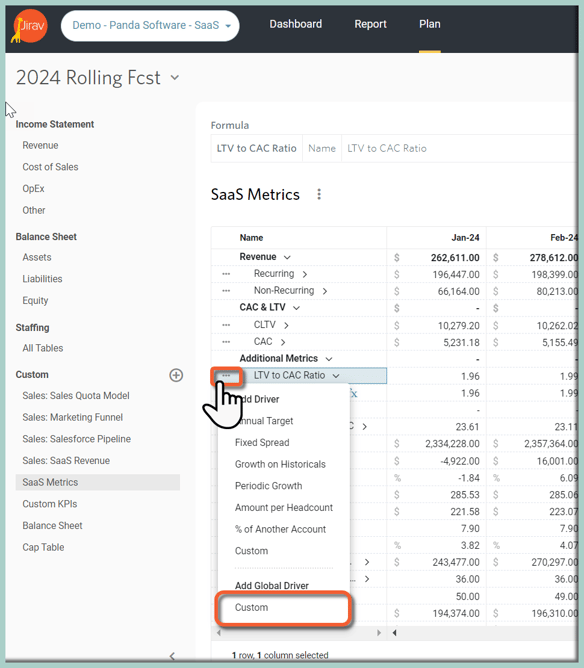Expand the Recurring revenue row

coord(305,274)
